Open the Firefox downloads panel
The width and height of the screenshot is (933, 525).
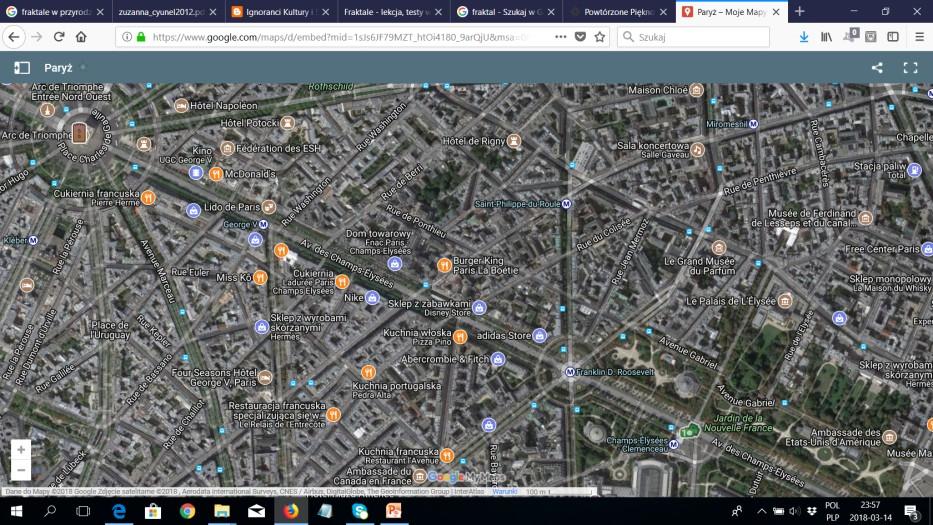804,37
